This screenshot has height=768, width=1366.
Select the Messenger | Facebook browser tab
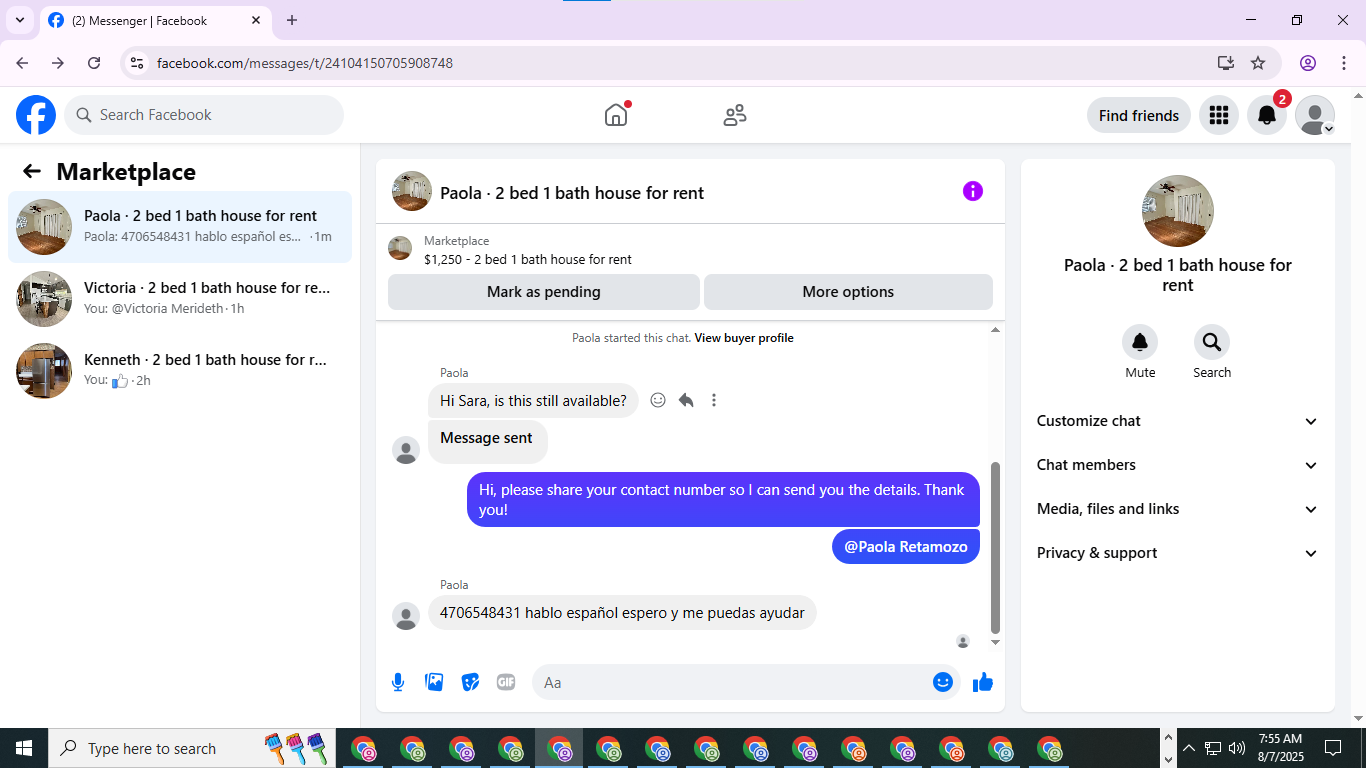[x=156, y=20]
